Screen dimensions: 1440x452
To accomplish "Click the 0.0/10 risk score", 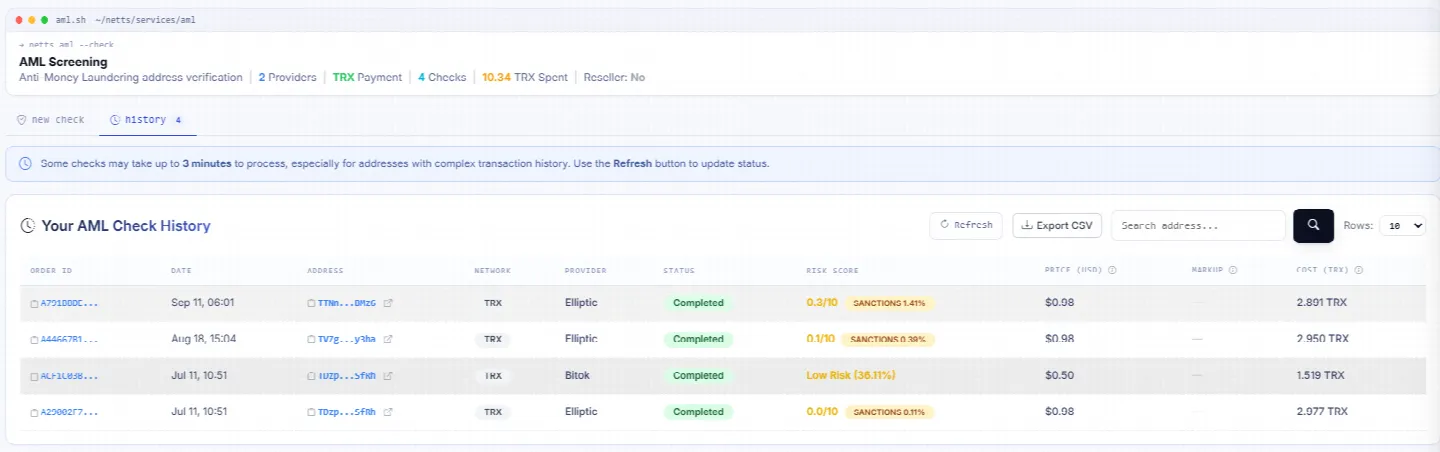I will [821, 412].
